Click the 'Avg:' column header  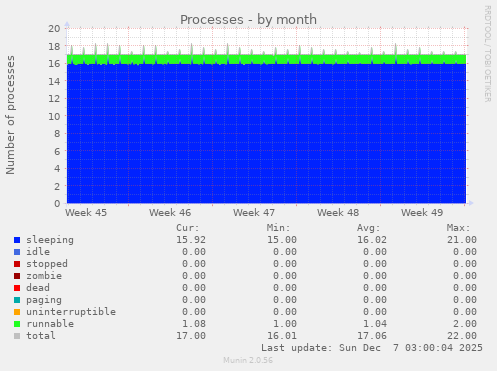pyautogui.click(x=368, y=228)
